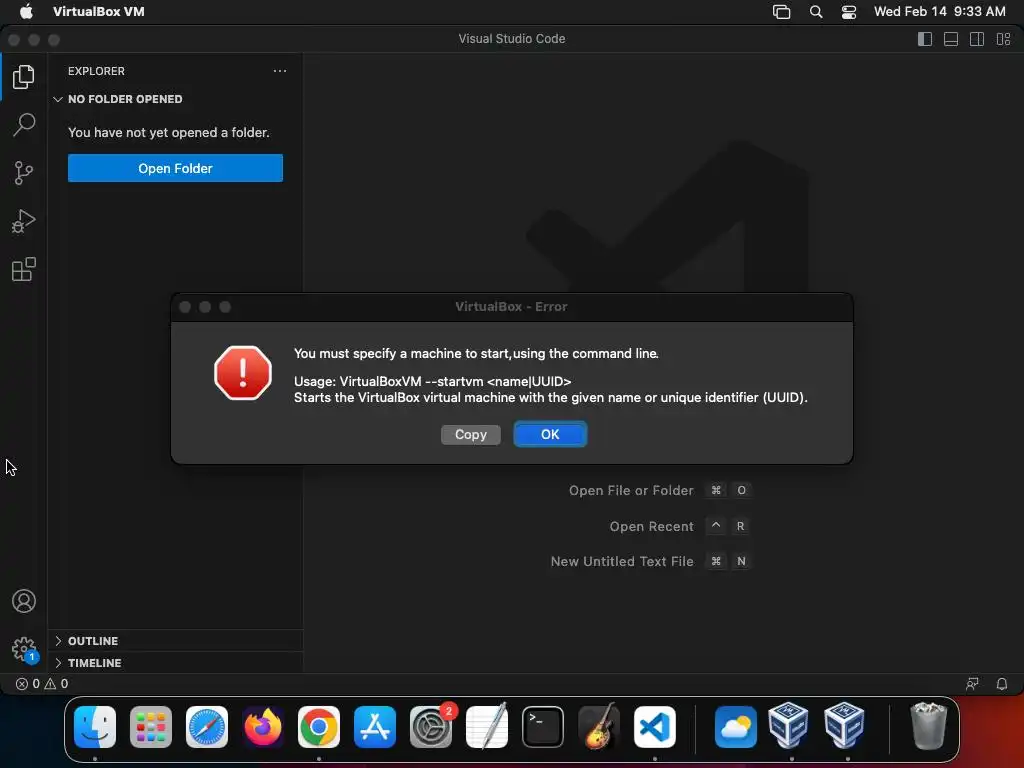The image size is (1024, 768).
Task: Toggle the primary side bar layout icon
Action: [x=925, y=39]
